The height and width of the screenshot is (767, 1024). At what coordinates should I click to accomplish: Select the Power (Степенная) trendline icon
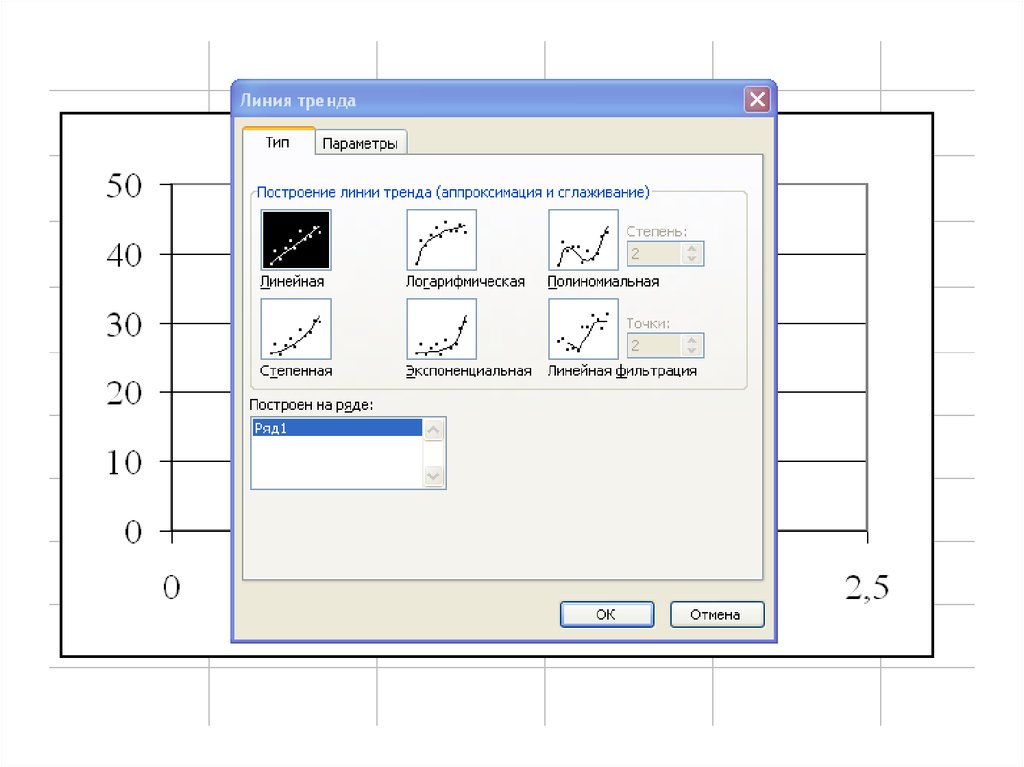pyautogui.click(x=295, y=329)
